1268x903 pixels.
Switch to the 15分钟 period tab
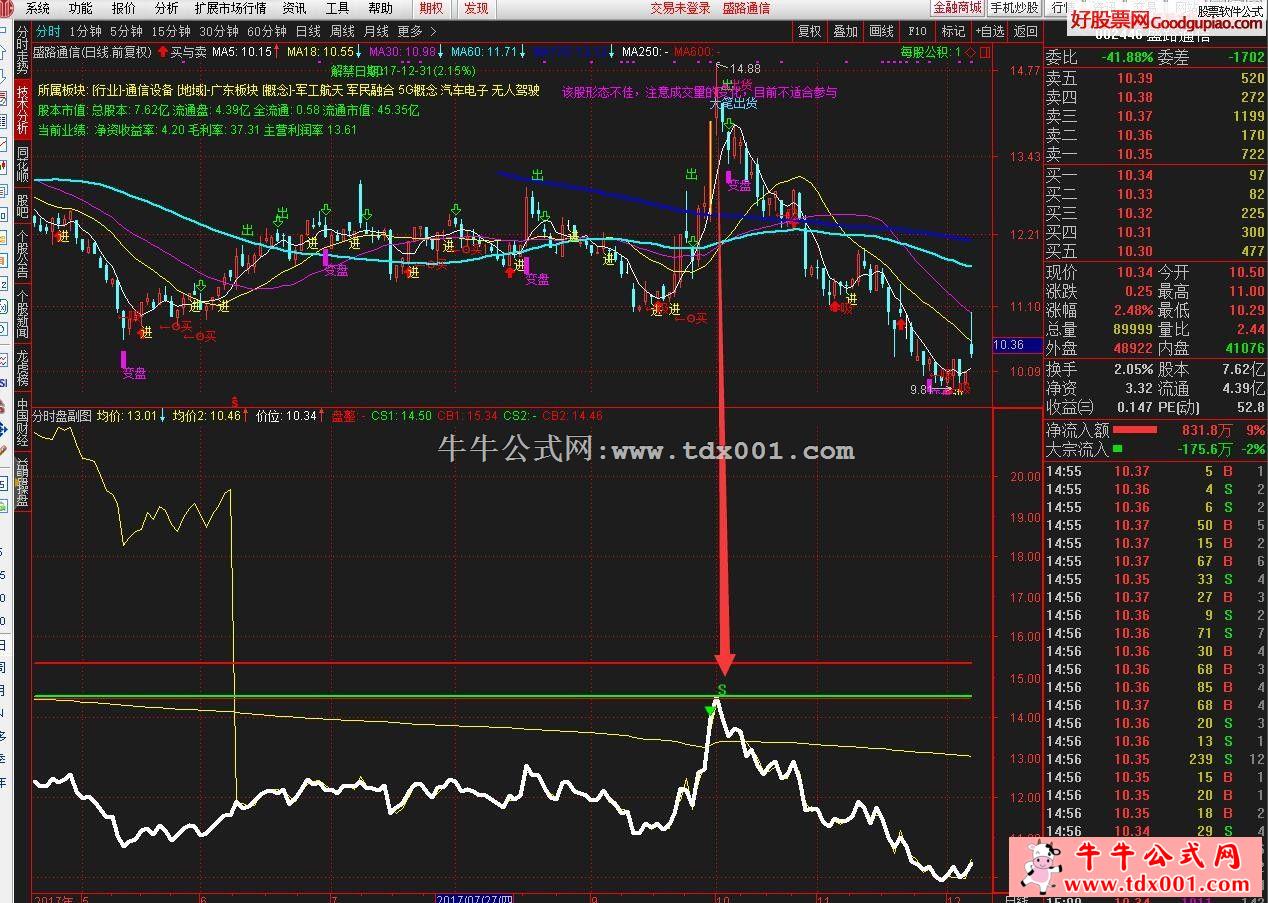point(170,31)
